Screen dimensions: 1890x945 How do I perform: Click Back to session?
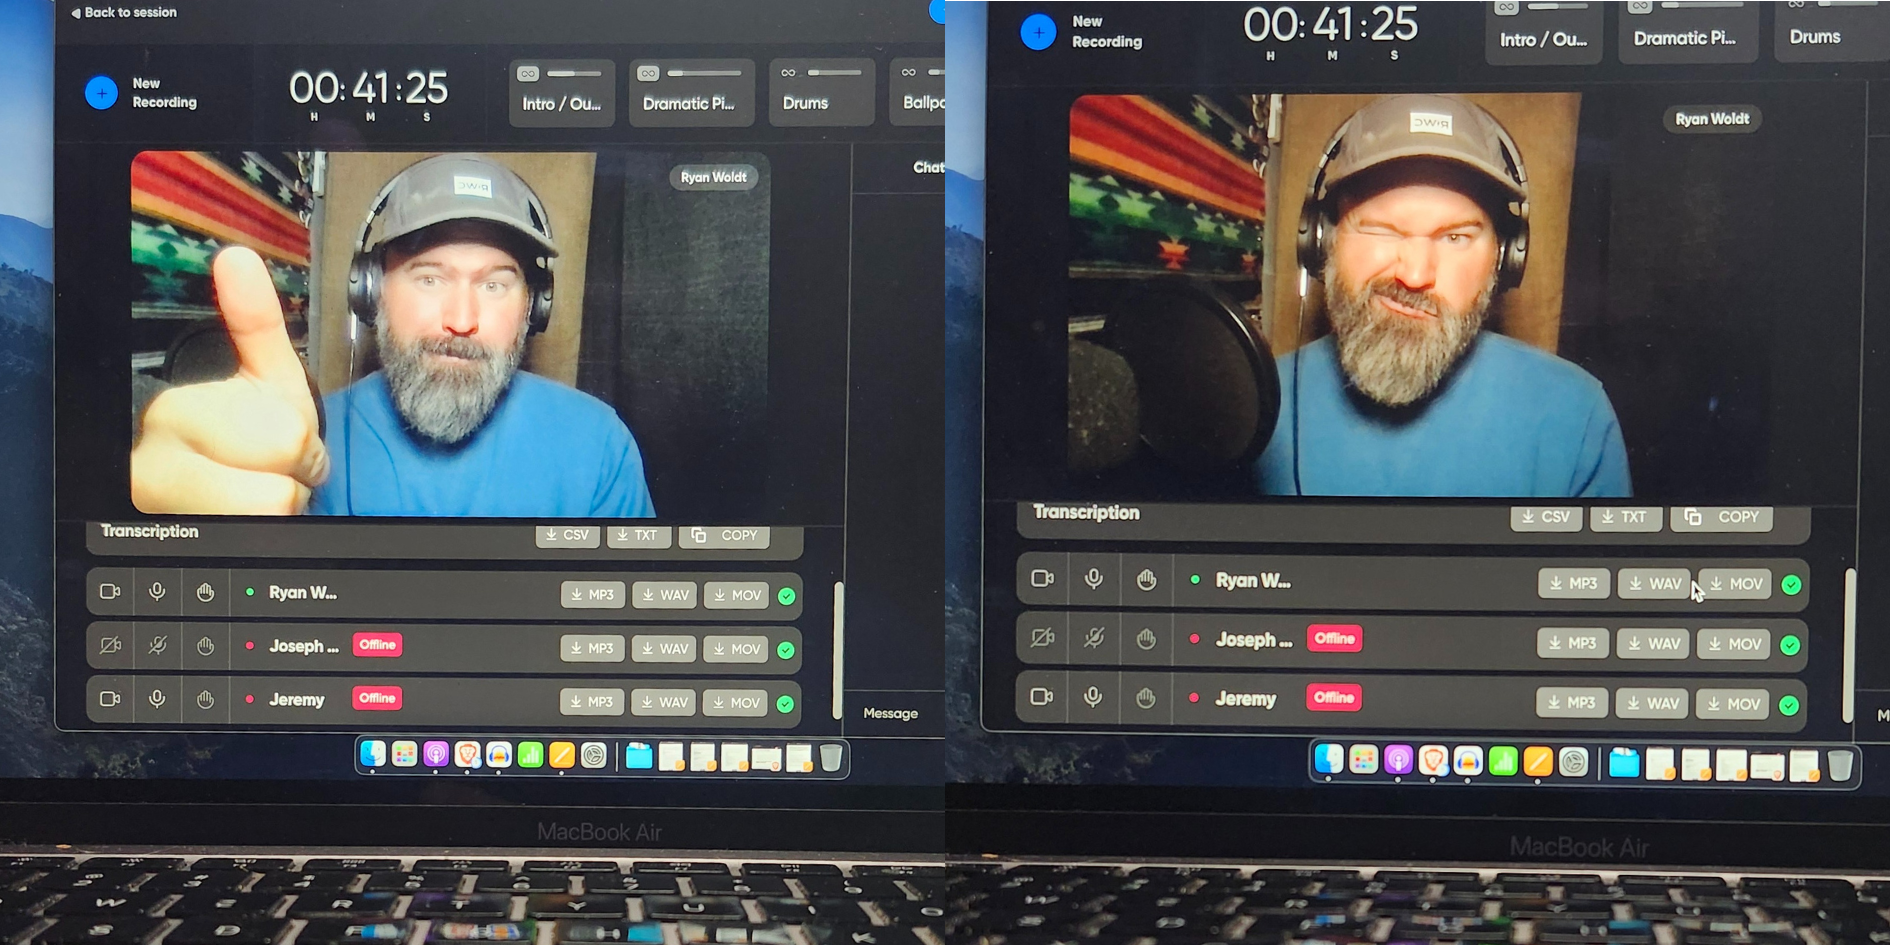pos(122,12)
